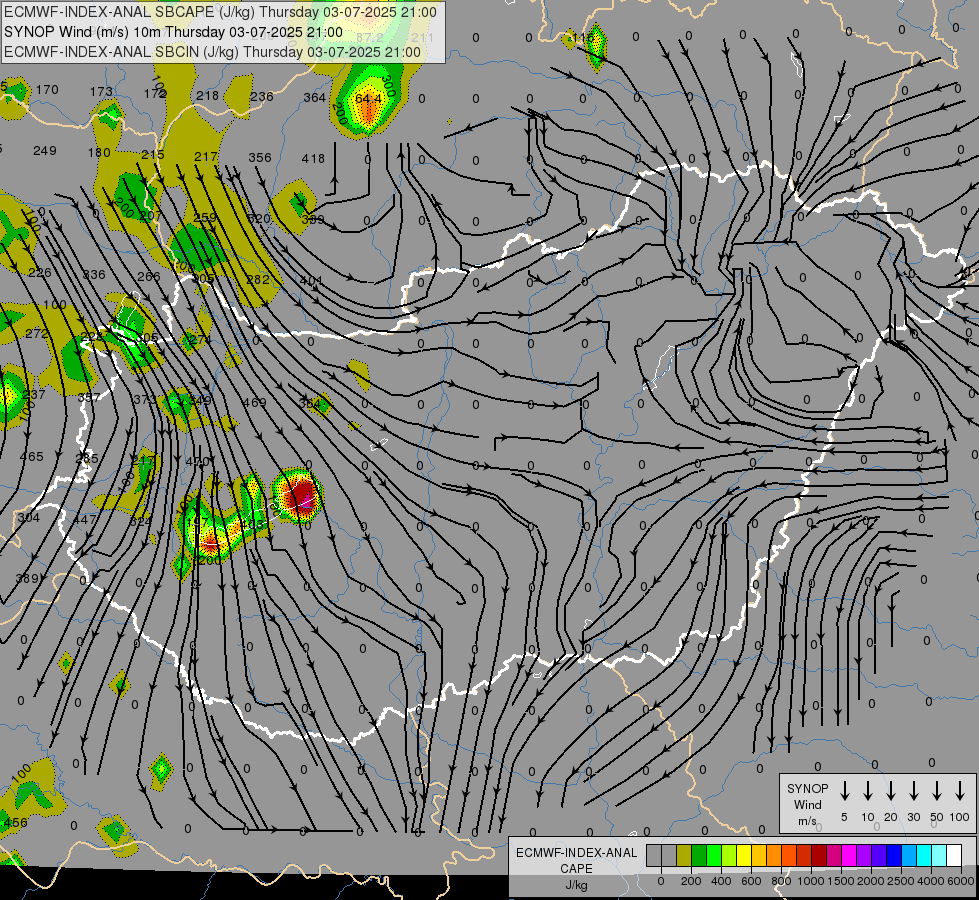
Task: Click the 401 value on the map
Action: point(311,281)
